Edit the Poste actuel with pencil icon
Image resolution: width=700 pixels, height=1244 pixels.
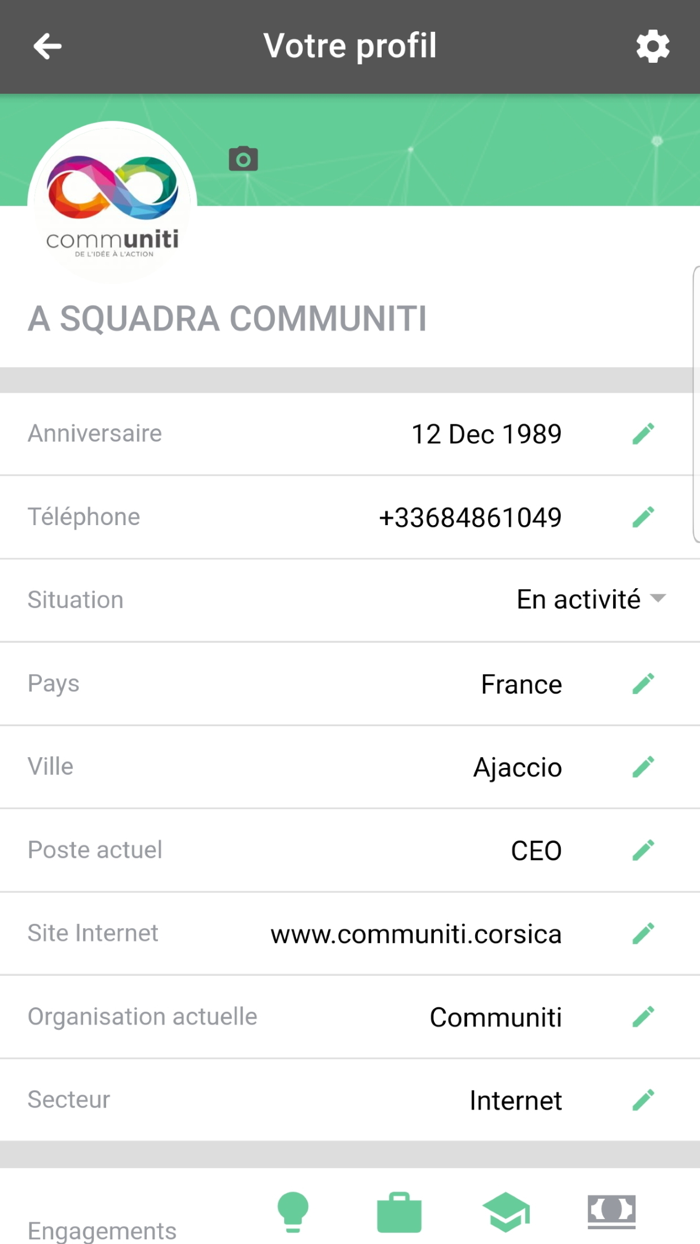tap(644, 849)
